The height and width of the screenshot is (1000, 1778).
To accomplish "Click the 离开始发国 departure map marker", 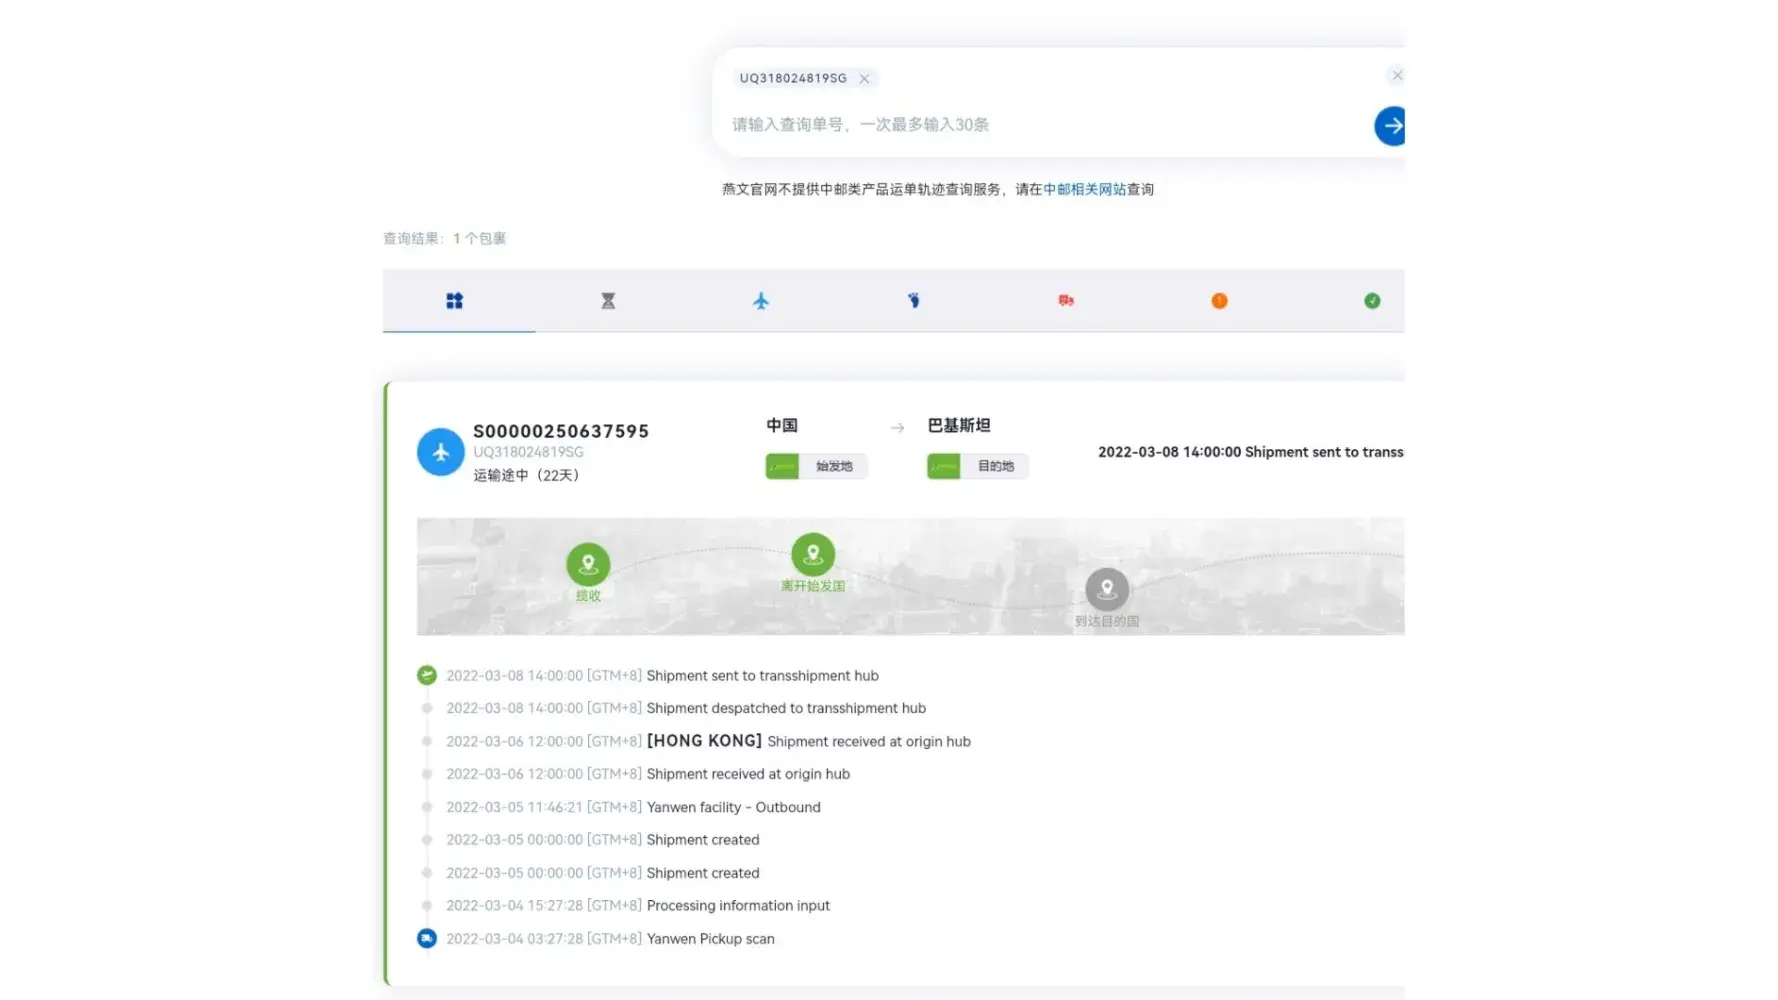I will pos(813,554).
